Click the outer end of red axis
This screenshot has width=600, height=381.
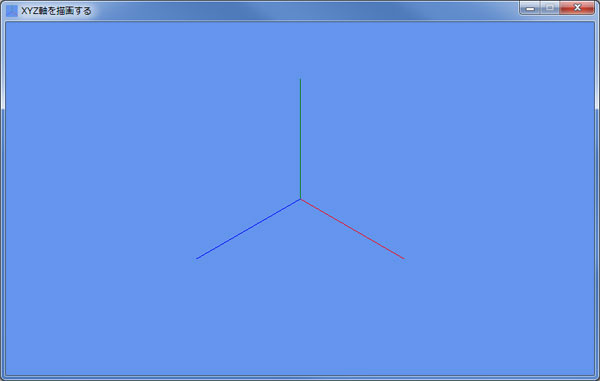click(404, 259)
